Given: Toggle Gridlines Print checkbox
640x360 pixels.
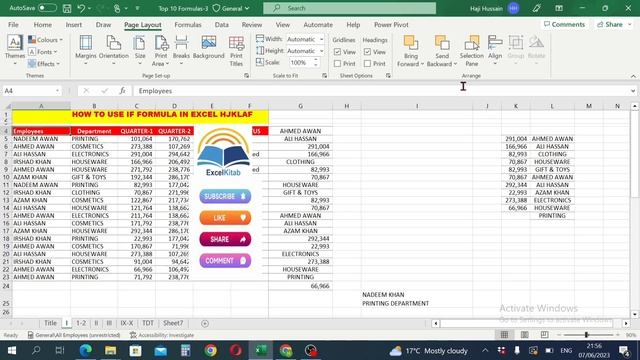Looking at the screenshot, I should point(337,64).
